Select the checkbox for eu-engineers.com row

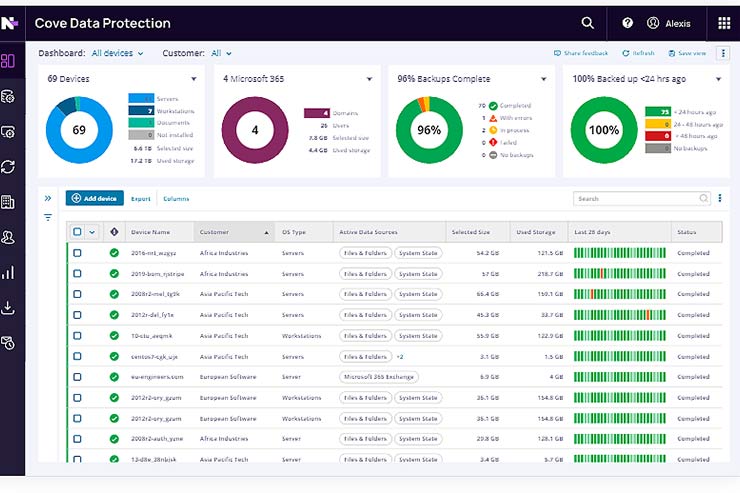78,377
